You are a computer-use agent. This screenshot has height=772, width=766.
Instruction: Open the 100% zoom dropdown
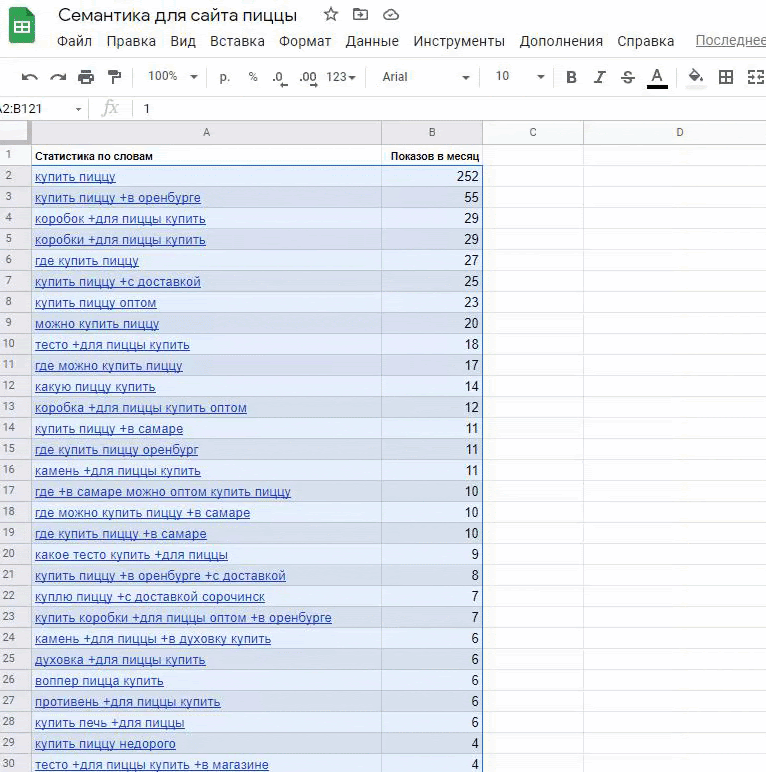tap(172, 77)
